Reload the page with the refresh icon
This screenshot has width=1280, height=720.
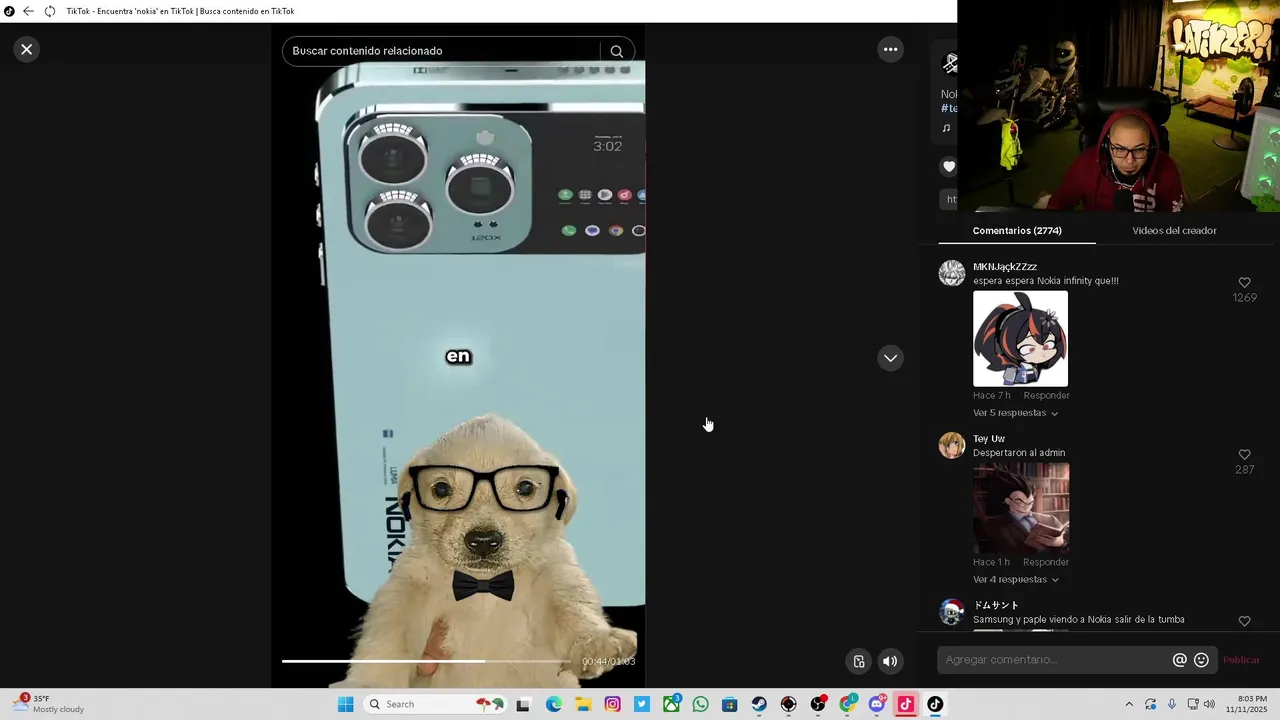(50, 11)
